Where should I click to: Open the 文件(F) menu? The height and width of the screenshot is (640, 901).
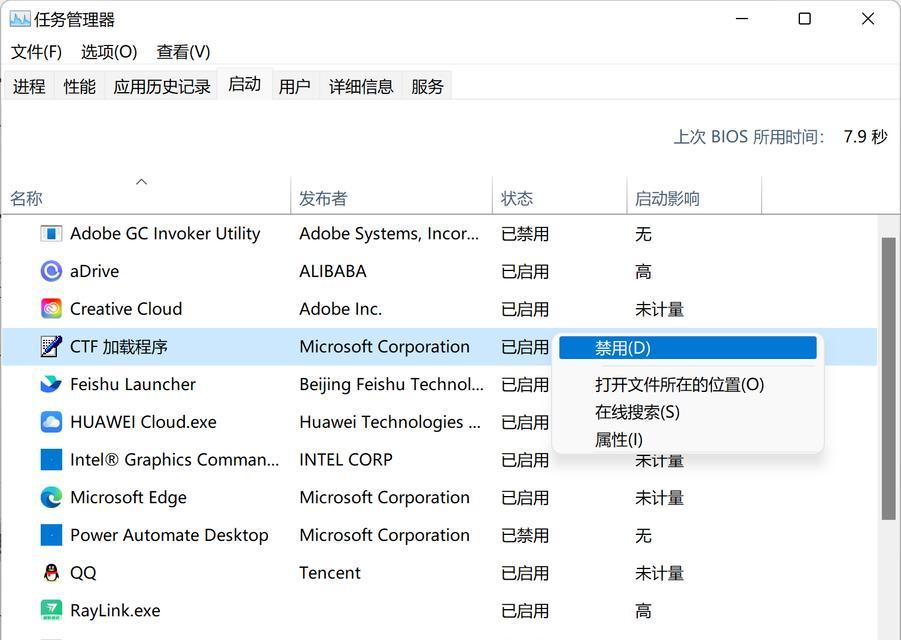(x=36, y=52)
